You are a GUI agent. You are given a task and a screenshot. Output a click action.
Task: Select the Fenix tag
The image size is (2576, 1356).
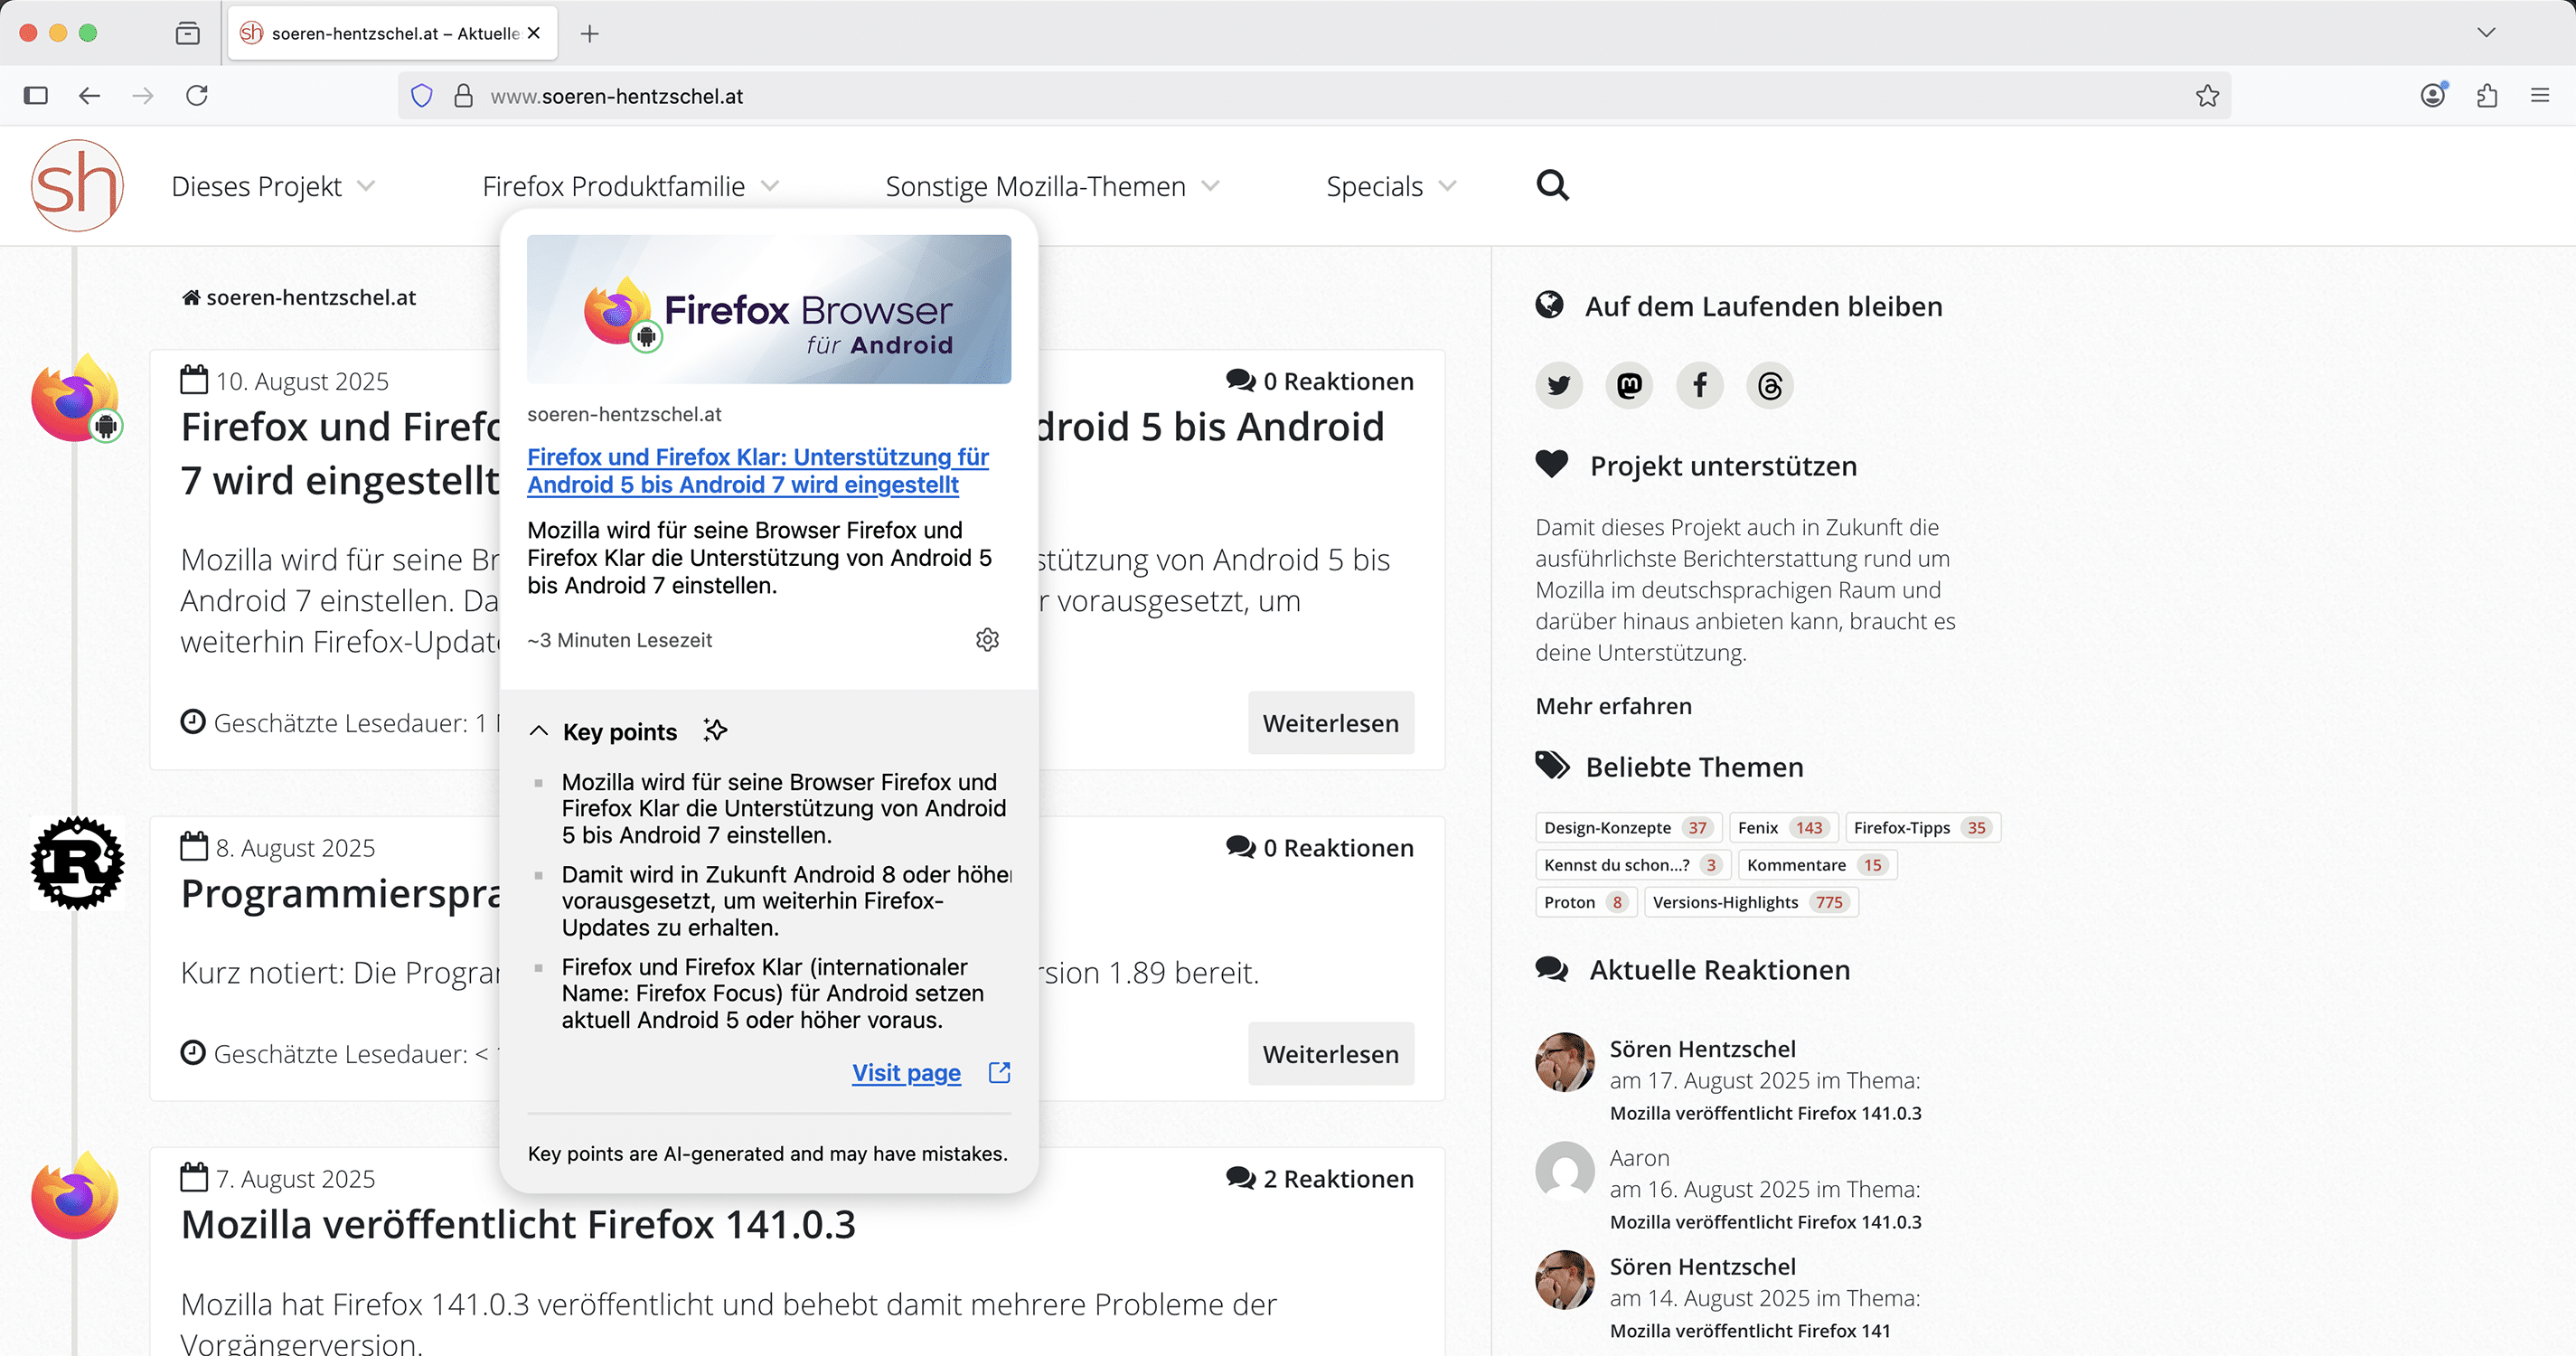(1783, 828)
